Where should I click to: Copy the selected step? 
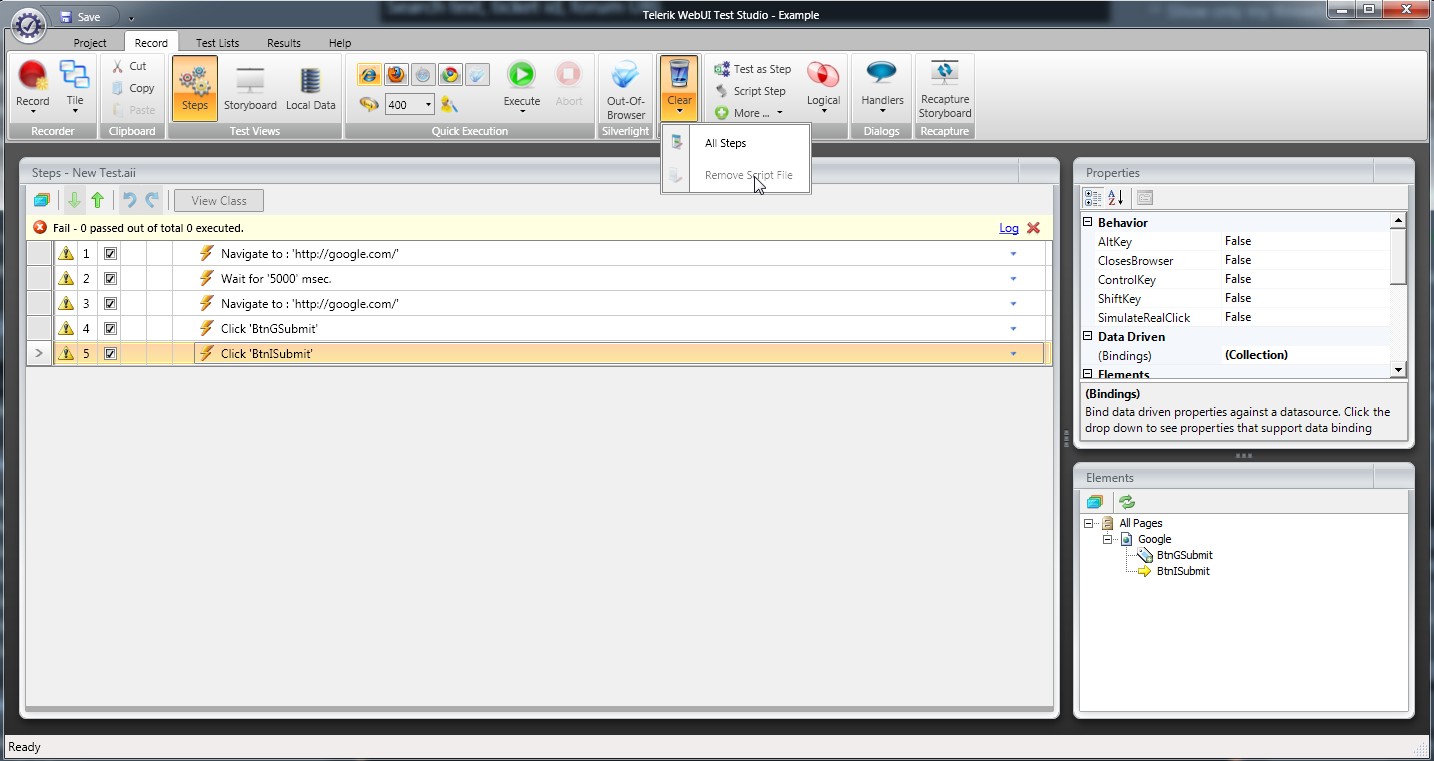[x=132, y=88]
